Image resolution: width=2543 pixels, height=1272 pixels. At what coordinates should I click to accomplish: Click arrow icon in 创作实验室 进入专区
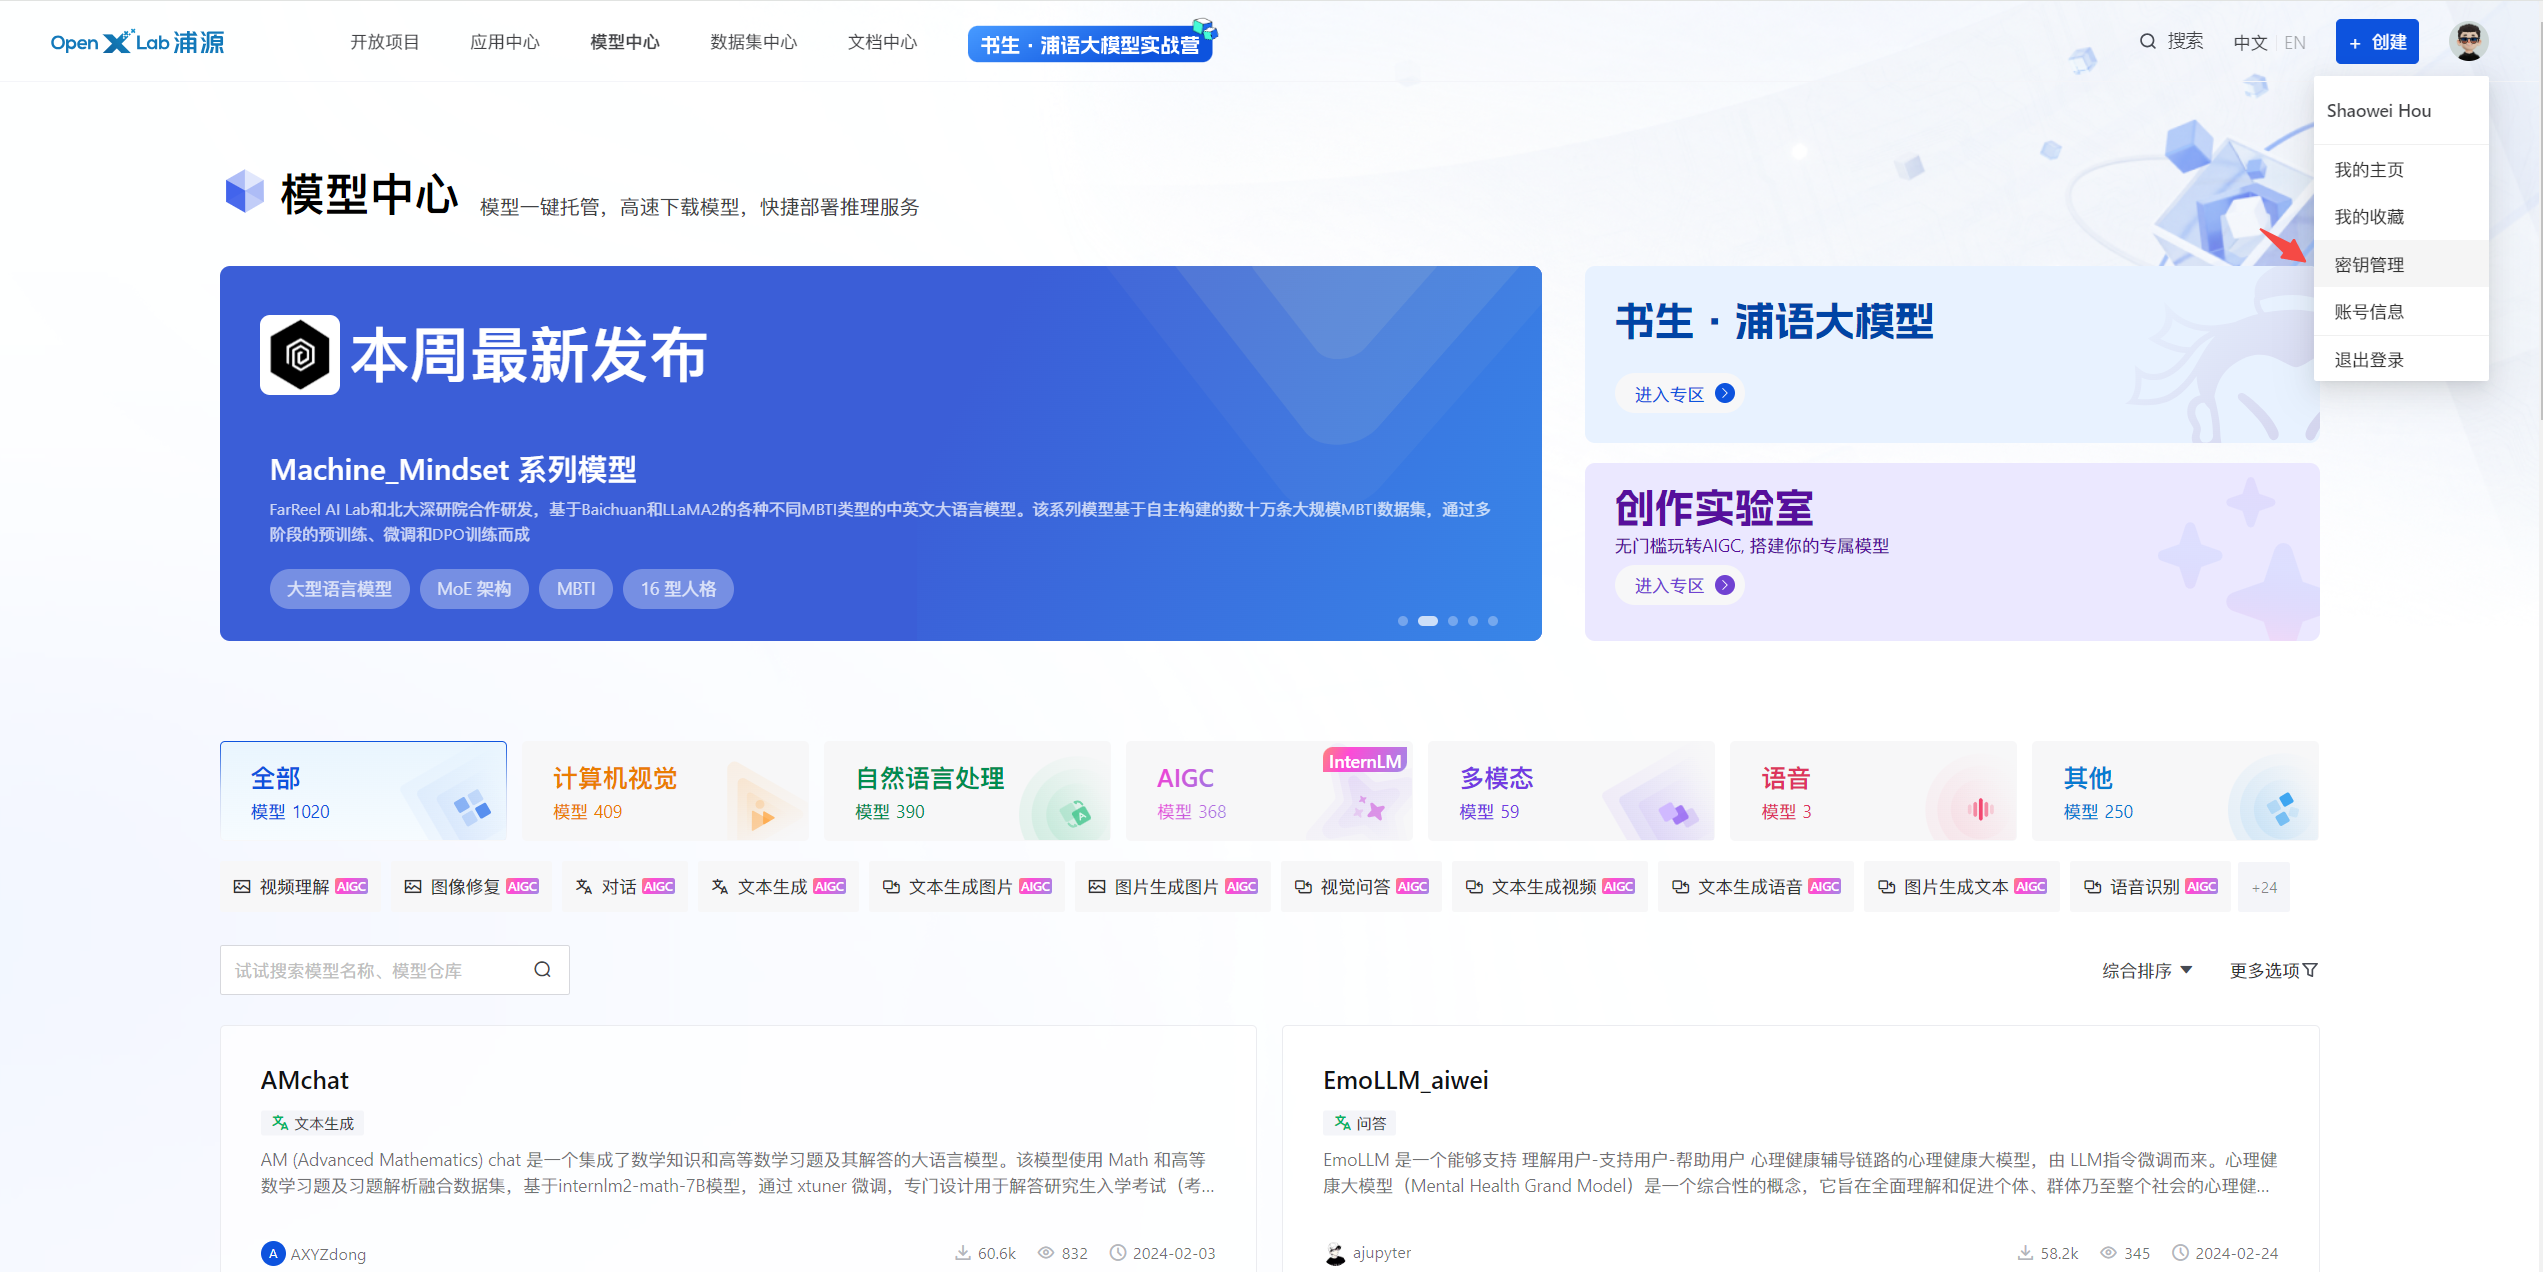tap(1725, 585)
